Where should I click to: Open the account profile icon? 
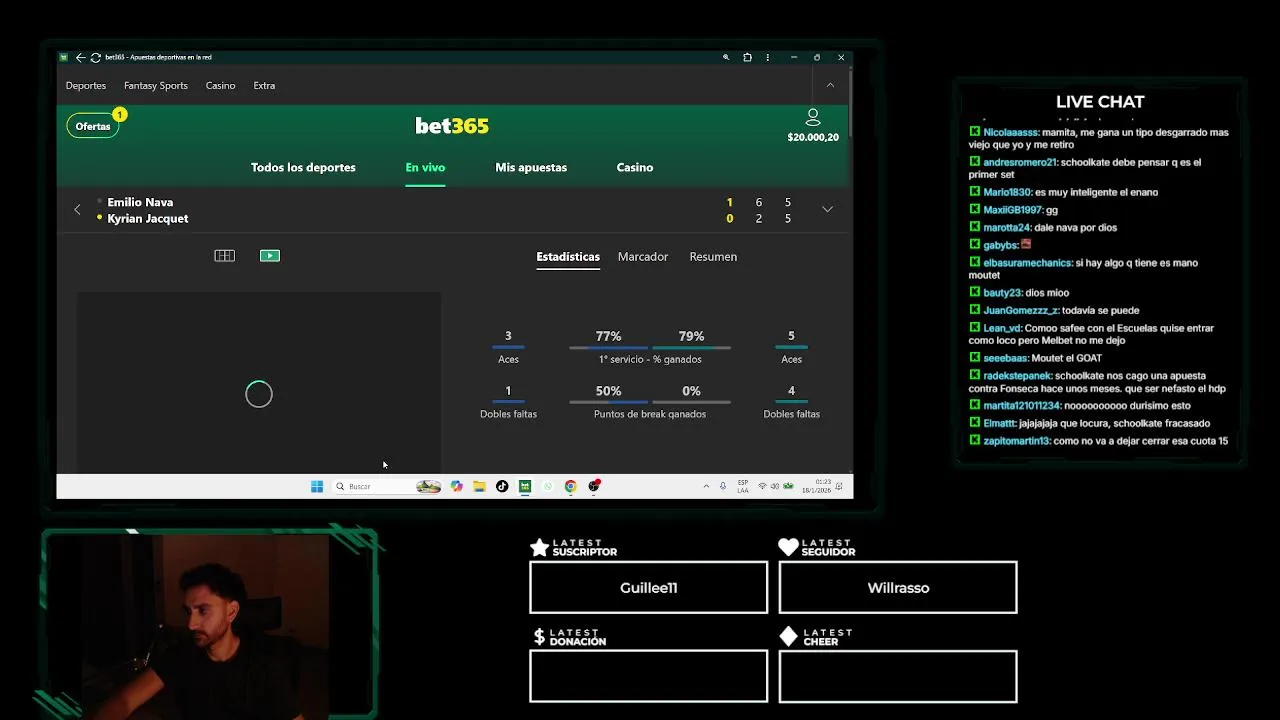coord(813,117)
